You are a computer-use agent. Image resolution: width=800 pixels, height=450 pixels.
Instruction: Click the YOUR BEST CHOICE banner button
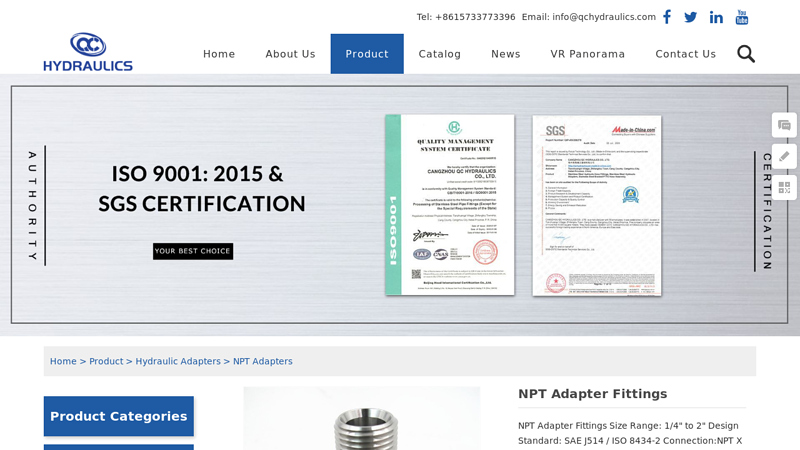pos(193,251)
